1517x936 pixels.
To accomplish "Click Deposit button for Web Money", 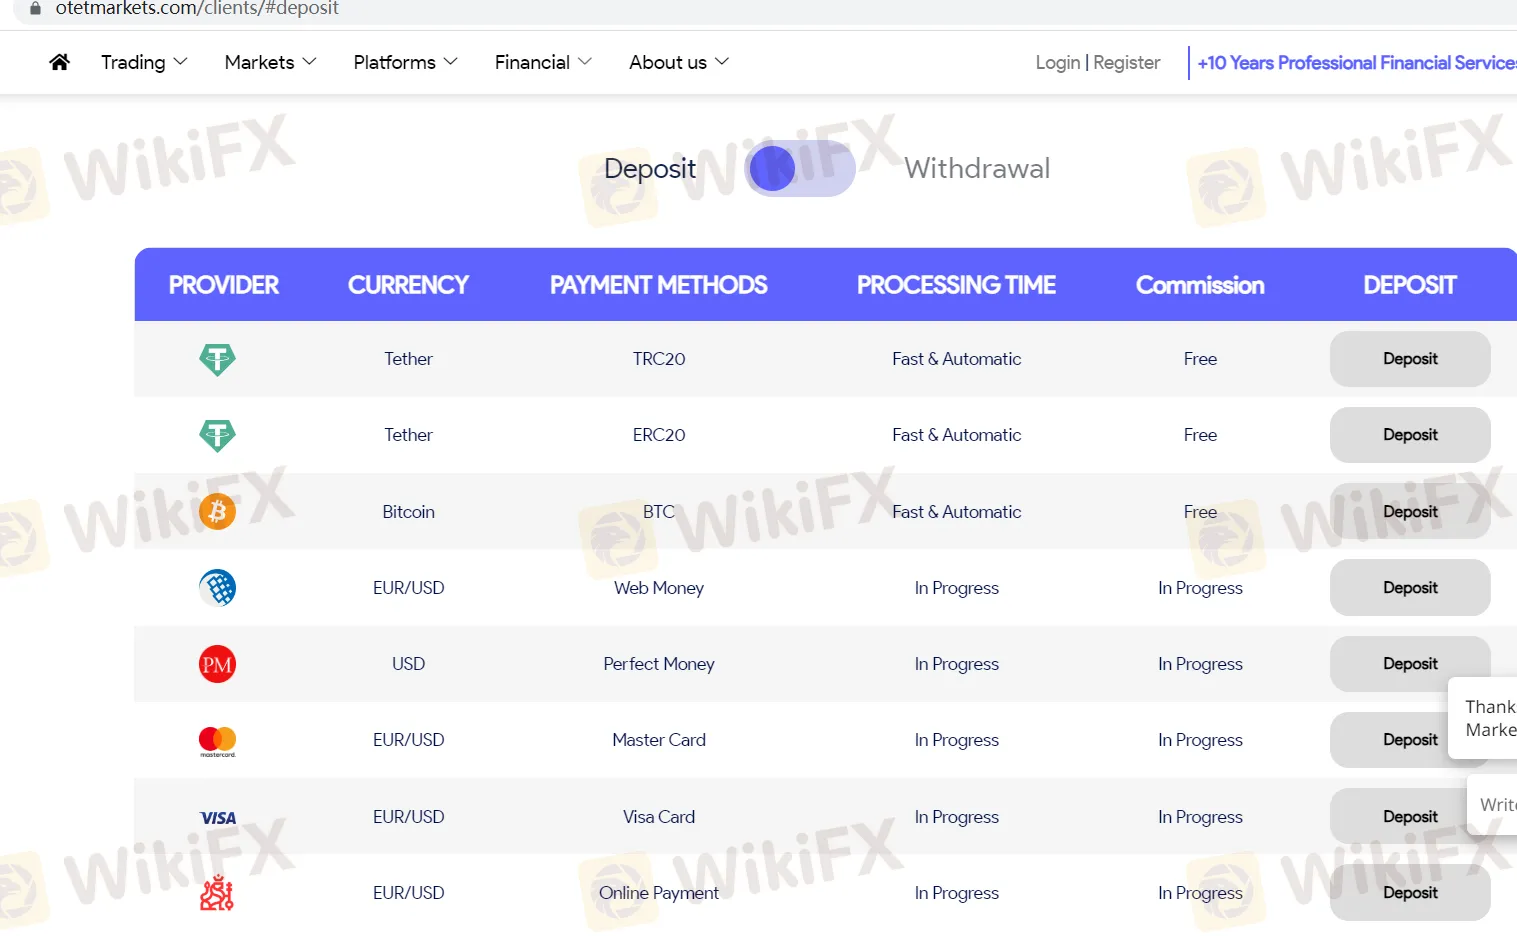I will click(x=1410, y=588).
